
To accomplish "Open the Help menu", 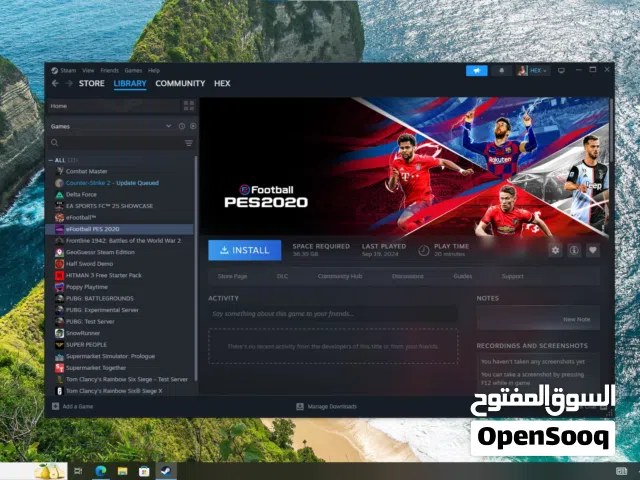I will coord(154,70).
